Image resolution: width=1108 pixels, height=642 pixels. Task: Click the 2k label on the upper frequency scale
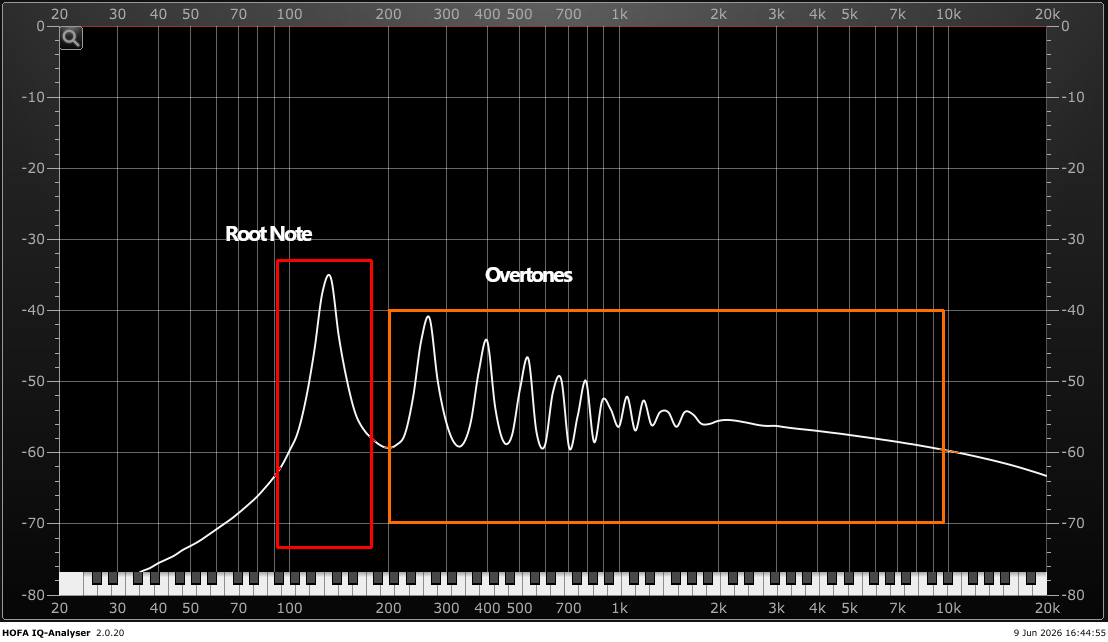pos(718,14)
